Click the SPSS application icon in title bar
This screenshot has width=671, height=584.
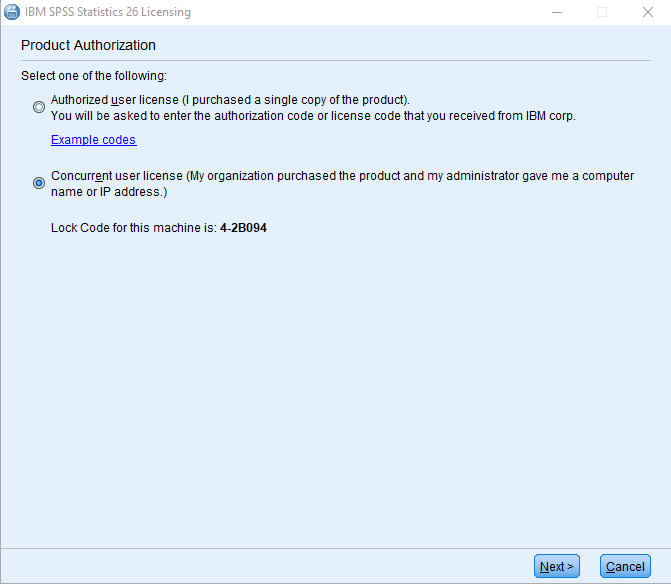click(12, 12)
